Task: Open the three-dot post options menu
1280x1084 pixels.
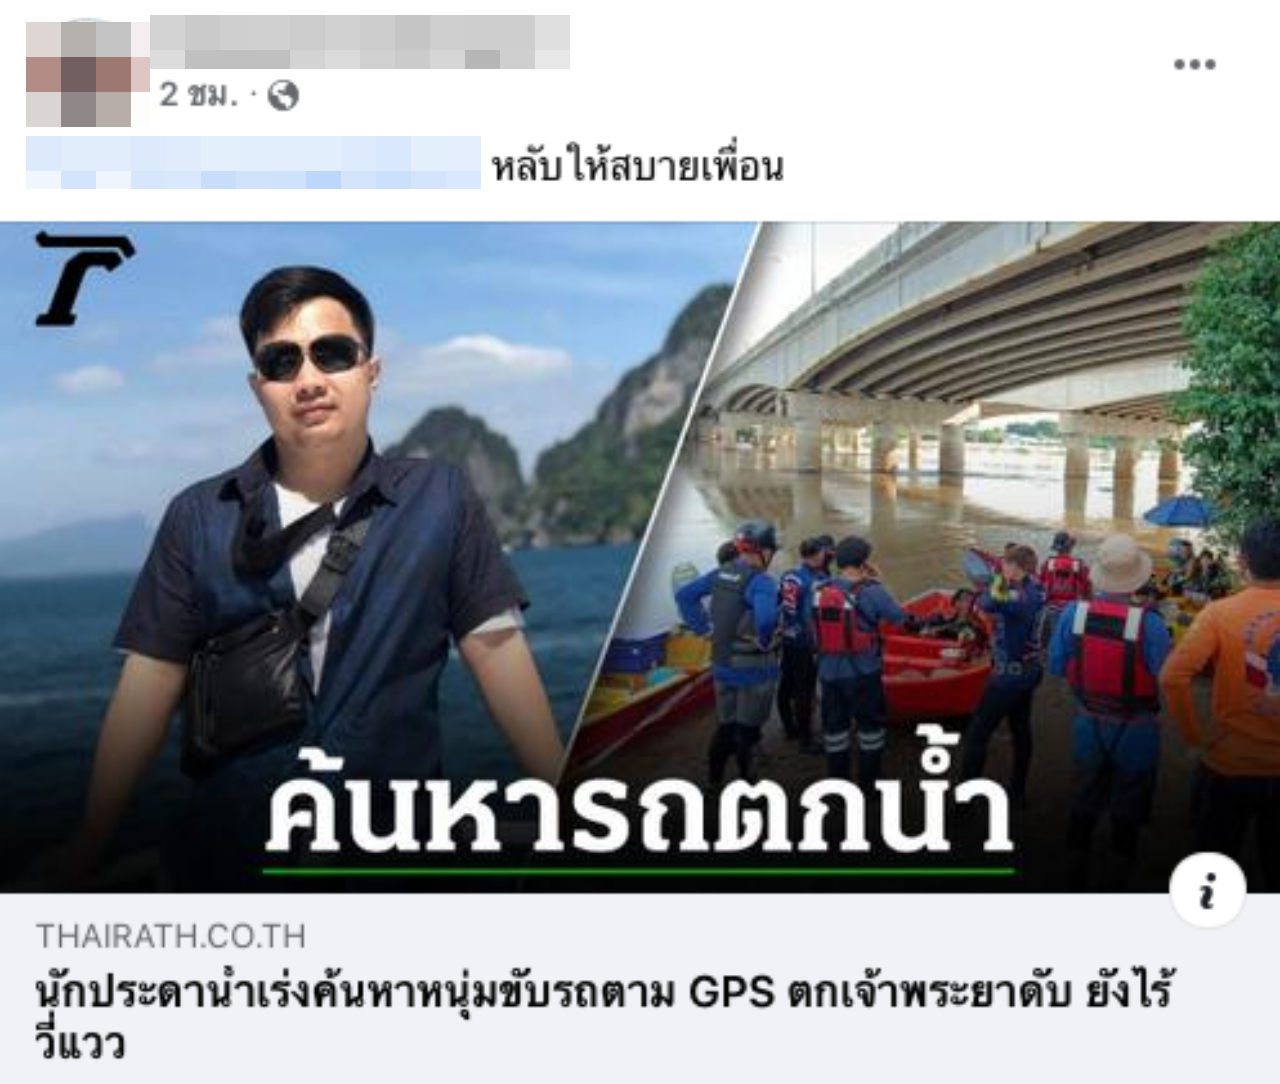Action: click(1194, 65)
